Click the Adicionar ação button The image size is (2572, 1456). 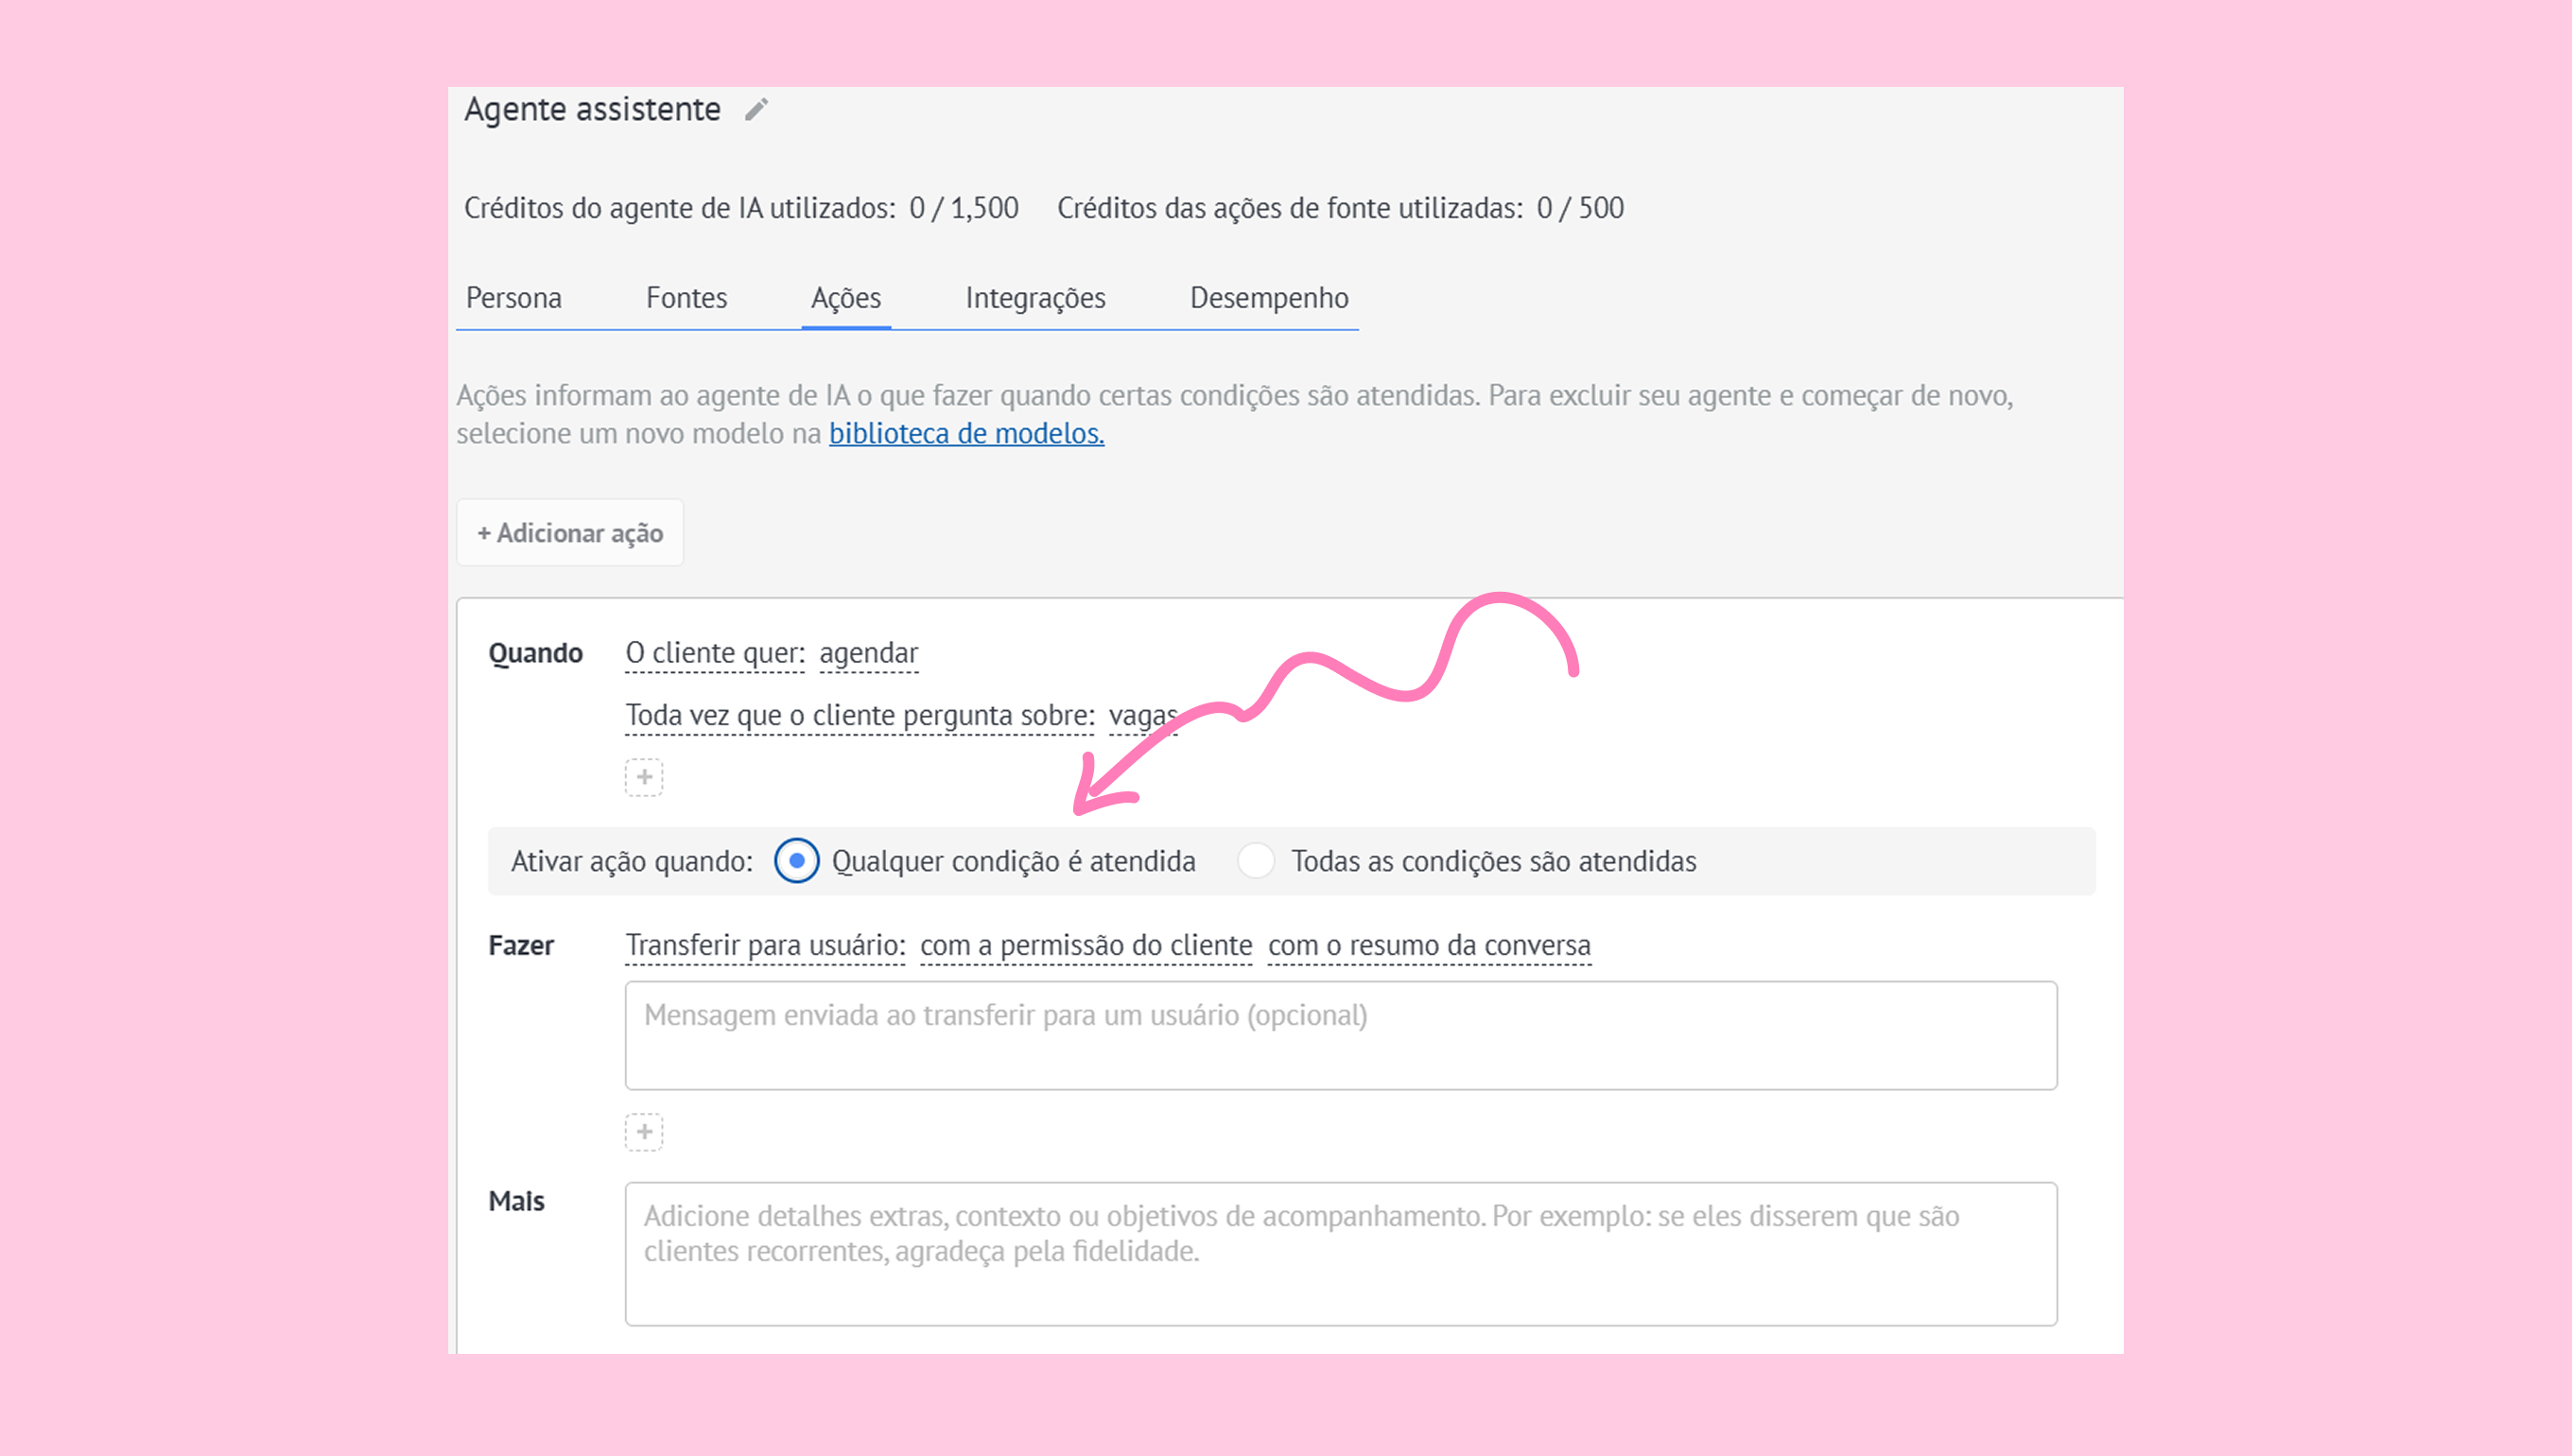coord(570,533)
